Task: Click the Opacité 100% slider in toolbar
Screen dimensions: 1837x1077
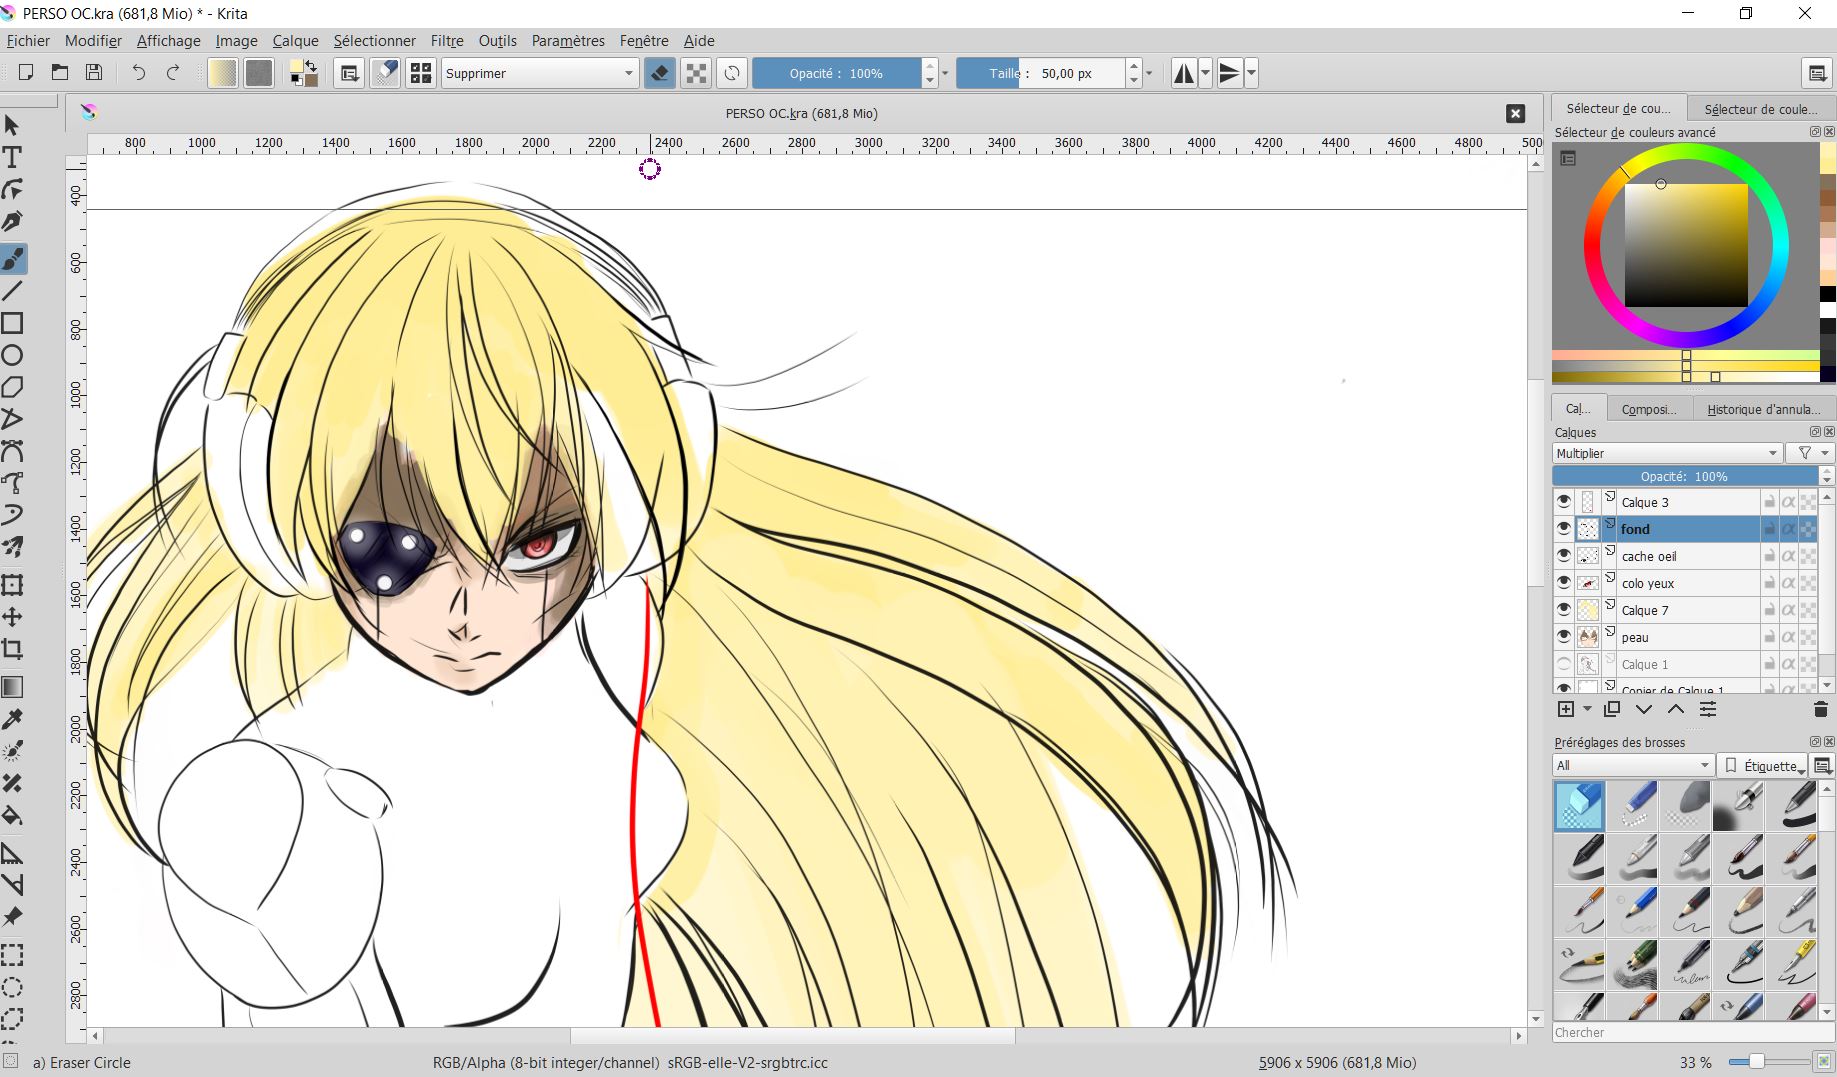Action: (836, 73)
